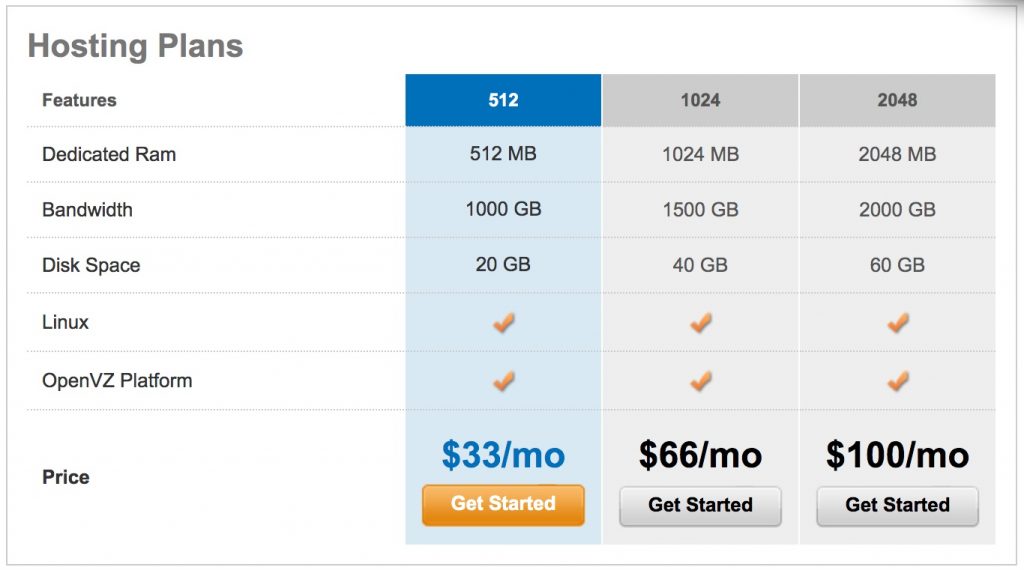Click the Linux checkmark in 1024 column

click(x=701, y=322)
